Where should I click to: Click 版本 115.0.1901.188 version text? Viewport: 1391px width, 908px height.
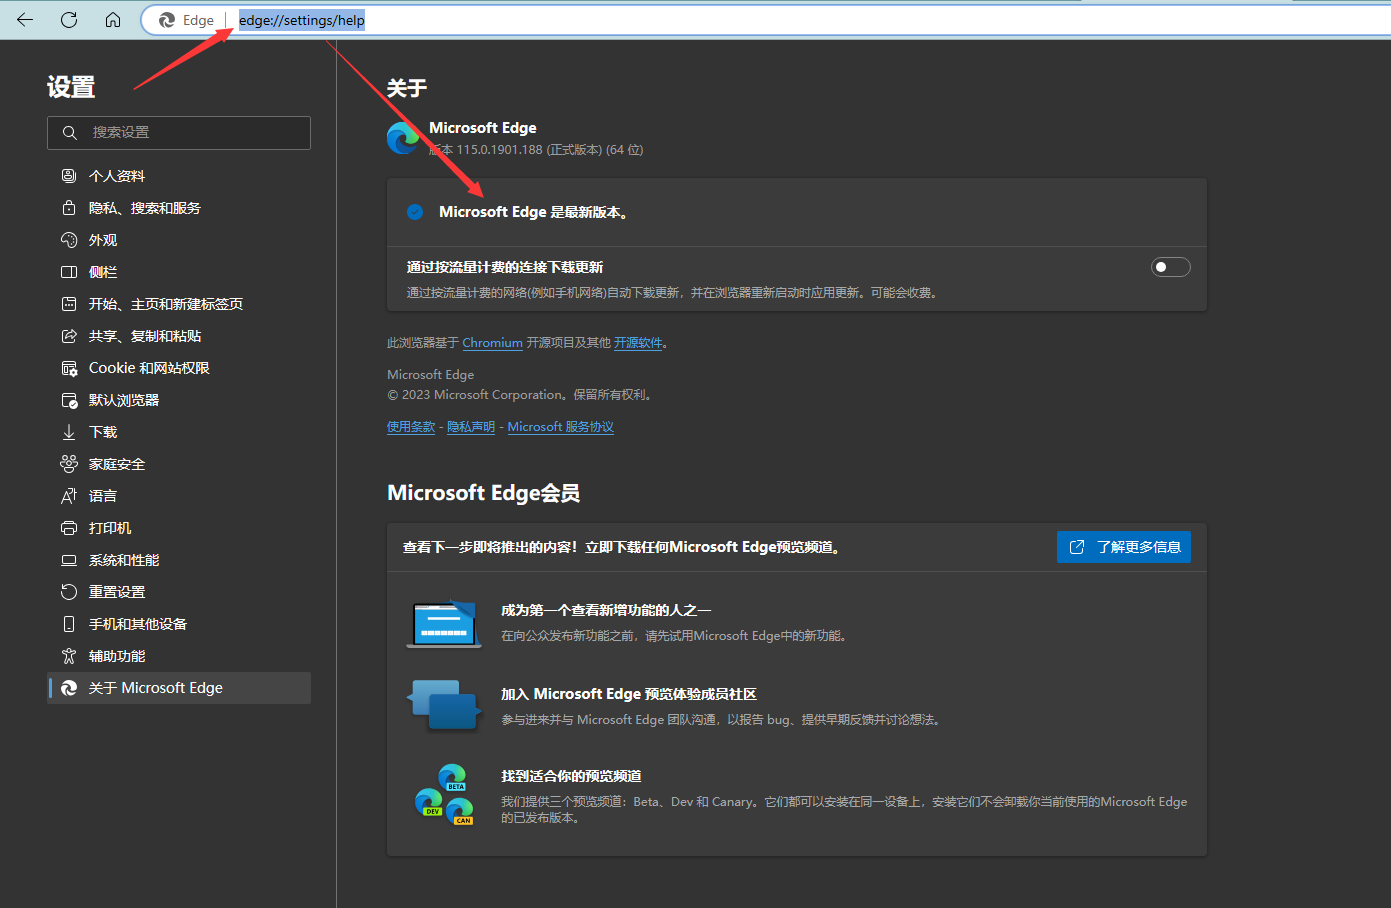[x=536, y=150]
